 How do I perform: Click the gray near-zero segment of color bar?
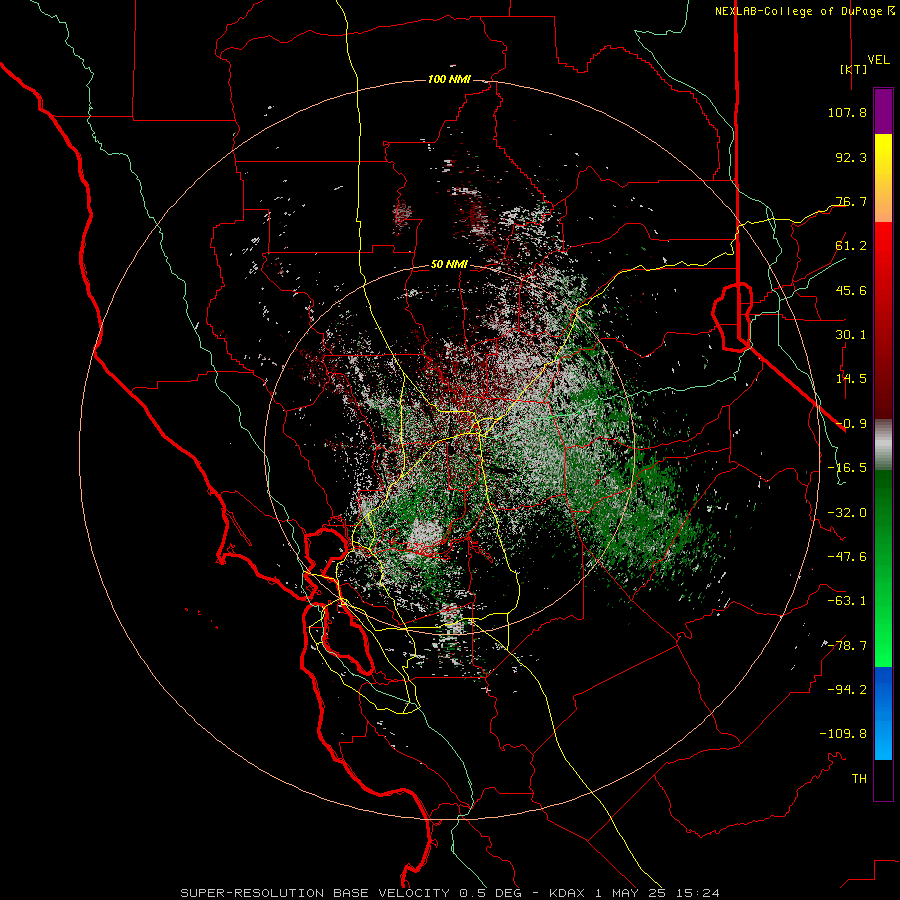(x=883, y=445)
